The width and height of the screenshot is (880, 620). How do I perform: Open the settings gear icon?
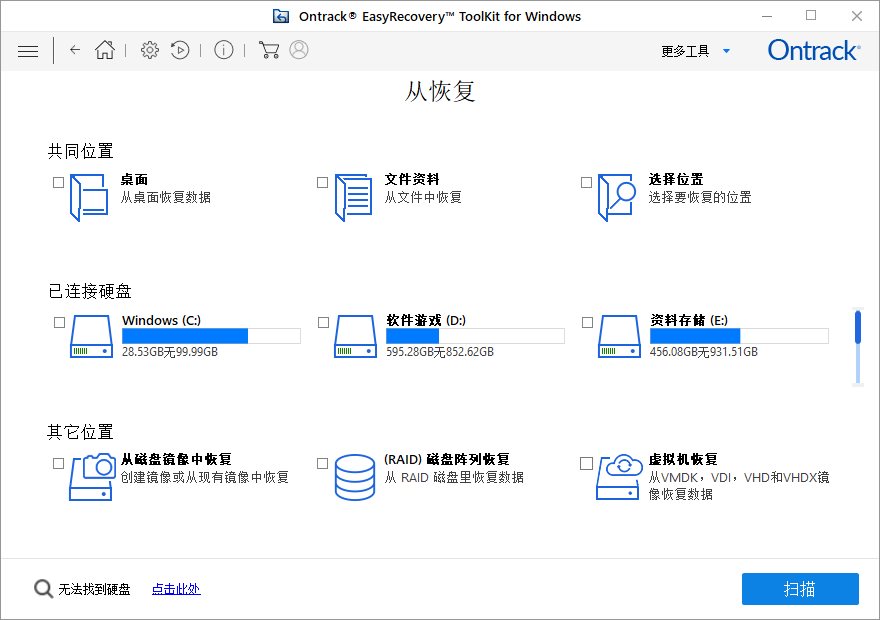pyautogui.click(x=150, y=50)
